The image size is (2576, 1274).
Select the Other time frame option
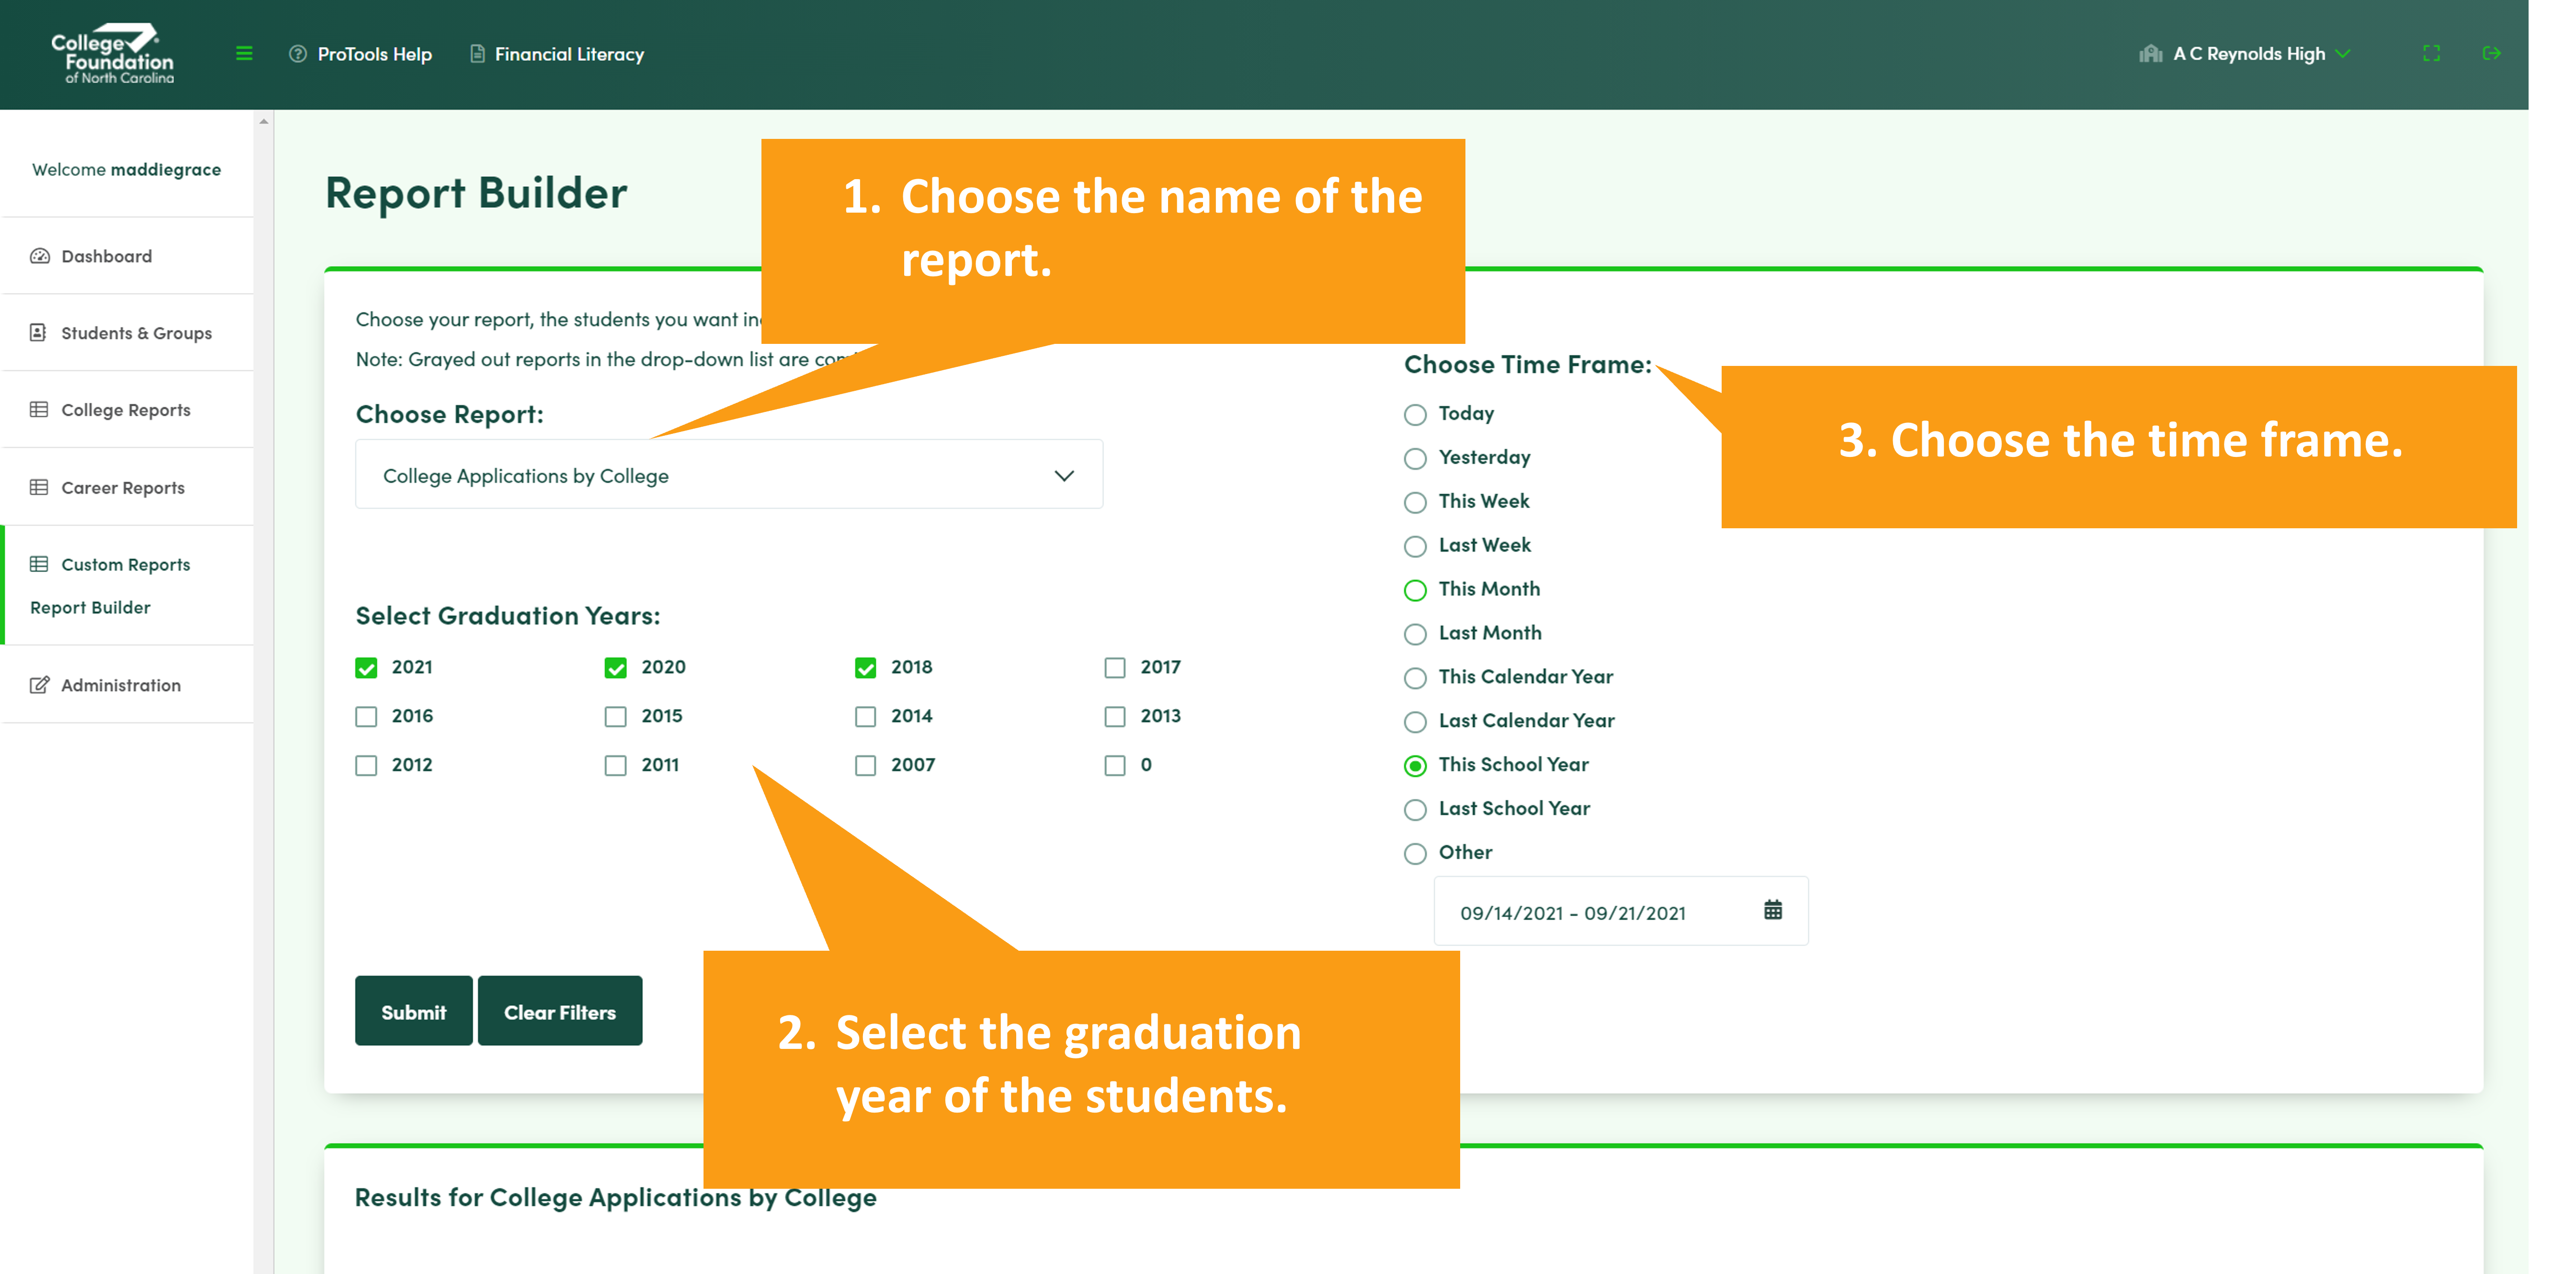click(1415, 855)
